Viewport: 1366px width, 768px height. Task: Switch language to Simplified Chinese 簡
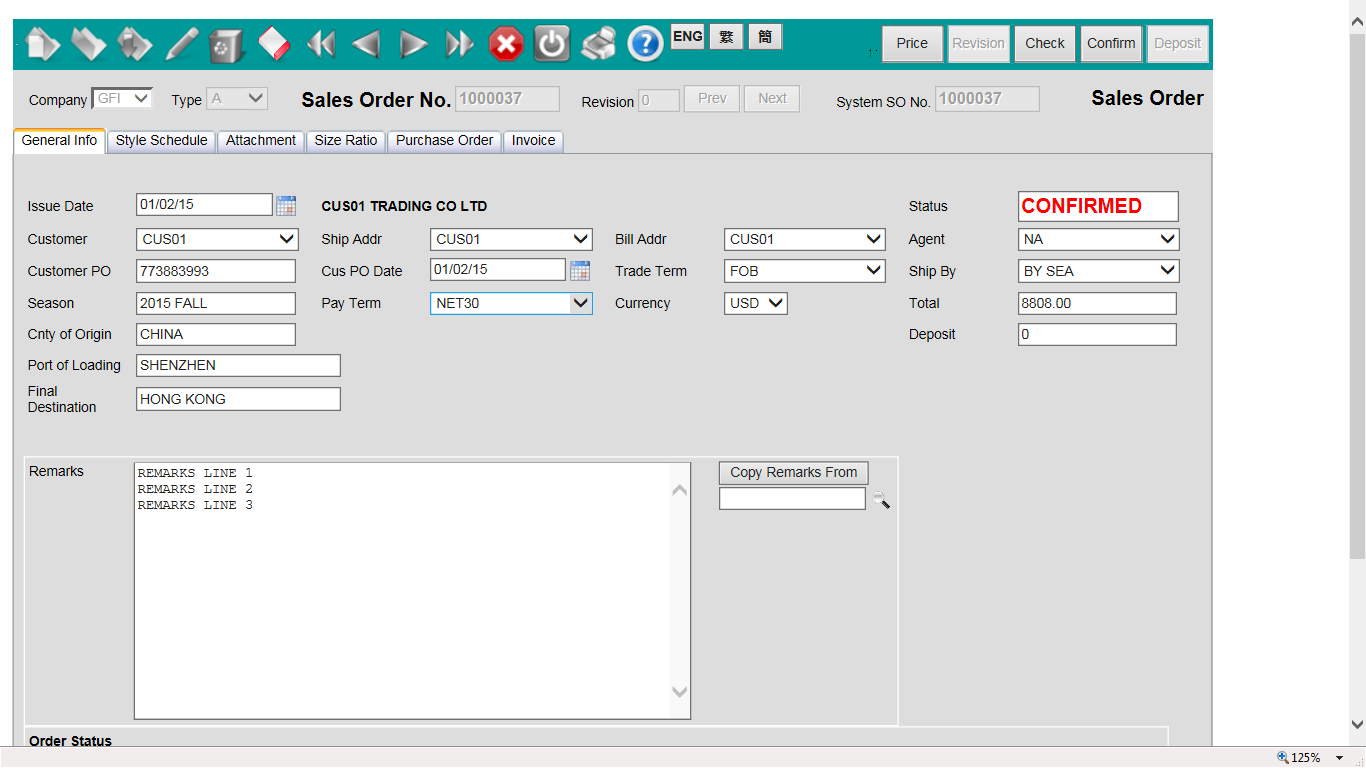click(765, 37)
